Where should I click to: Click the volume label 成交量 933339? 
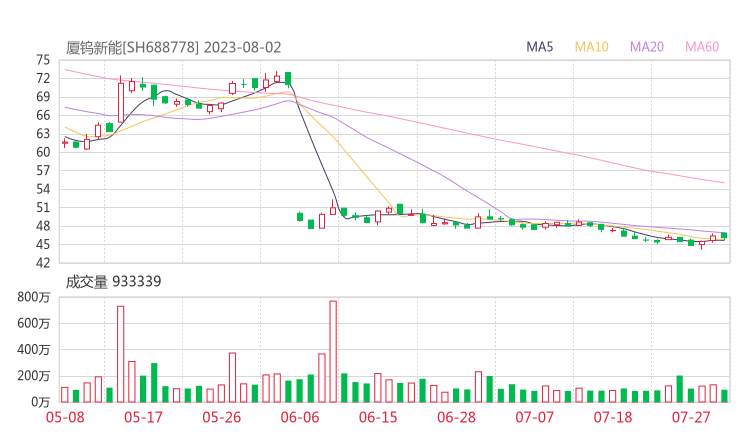pos(113,282)
